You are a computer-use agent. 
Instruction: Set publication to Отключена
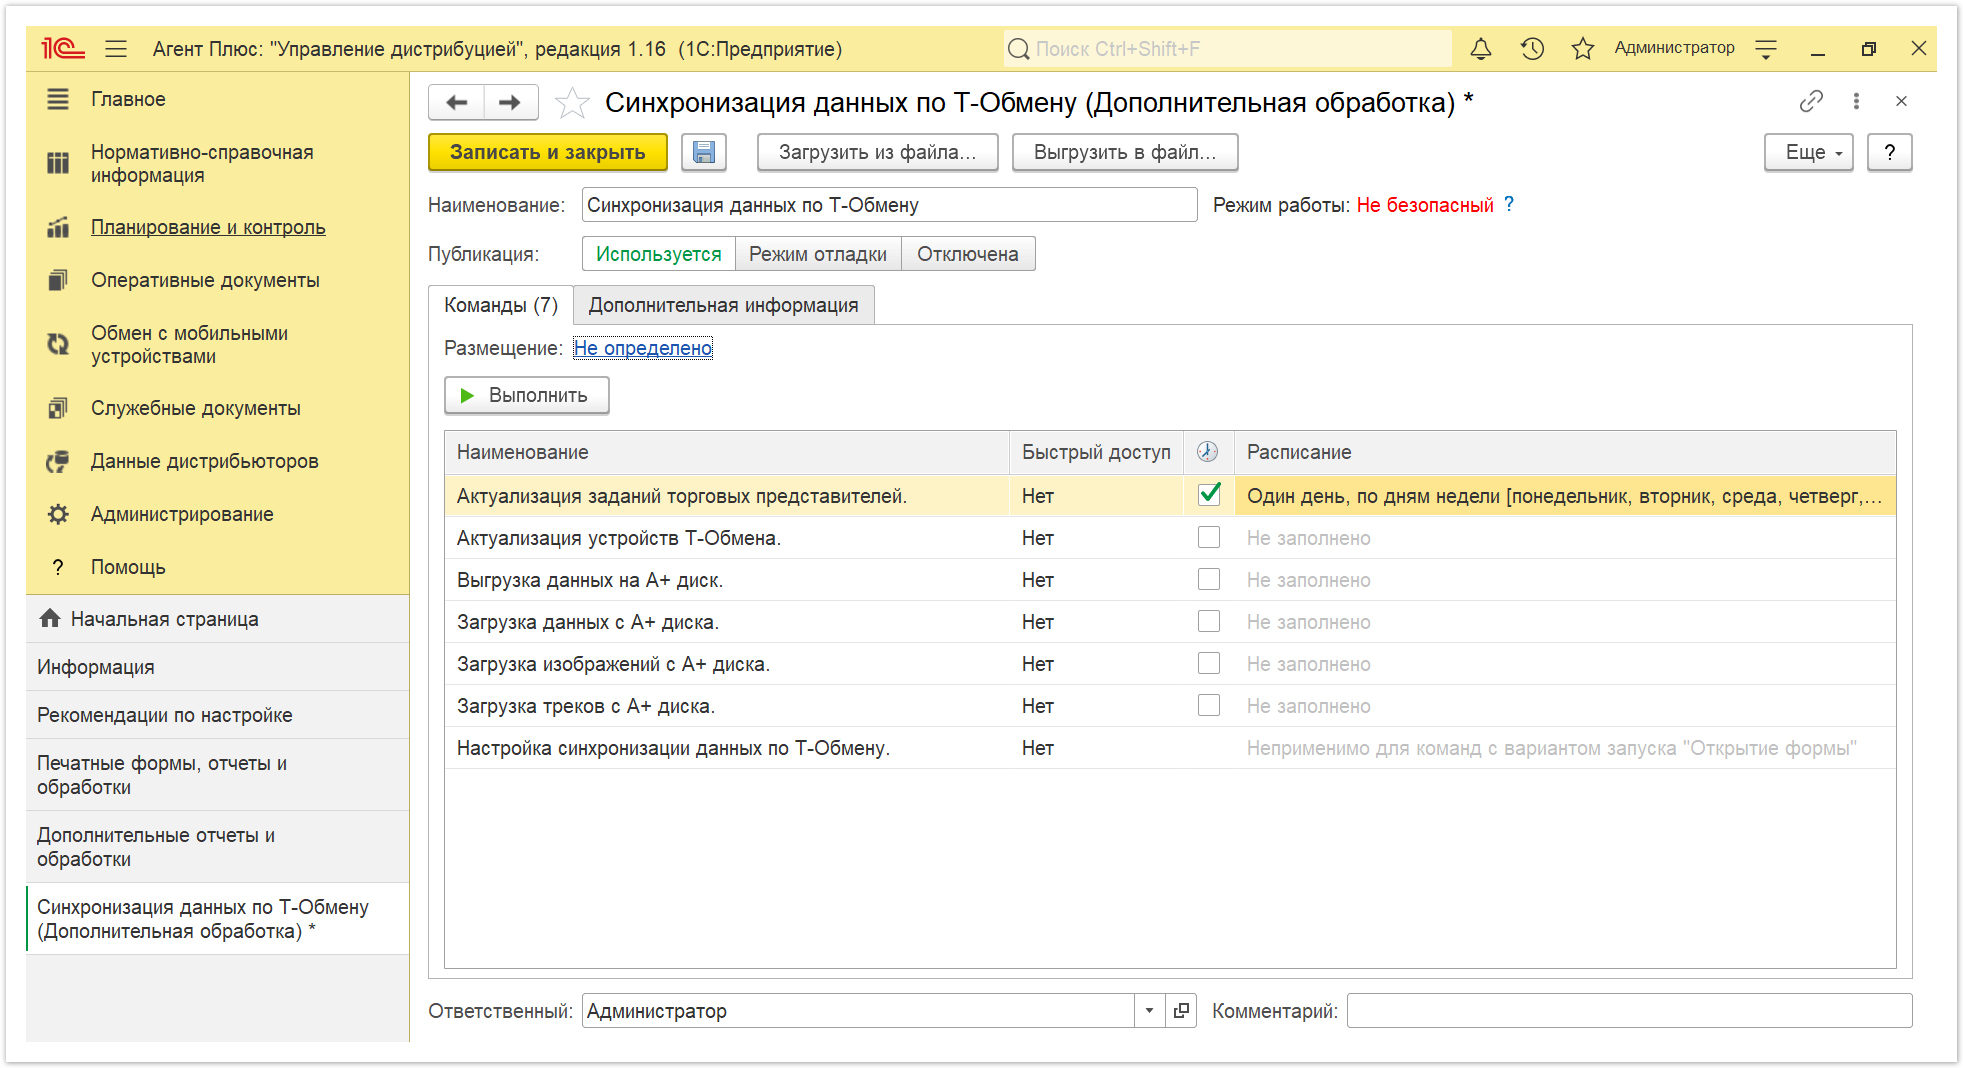pyautogui.click(x=968, y=254)
